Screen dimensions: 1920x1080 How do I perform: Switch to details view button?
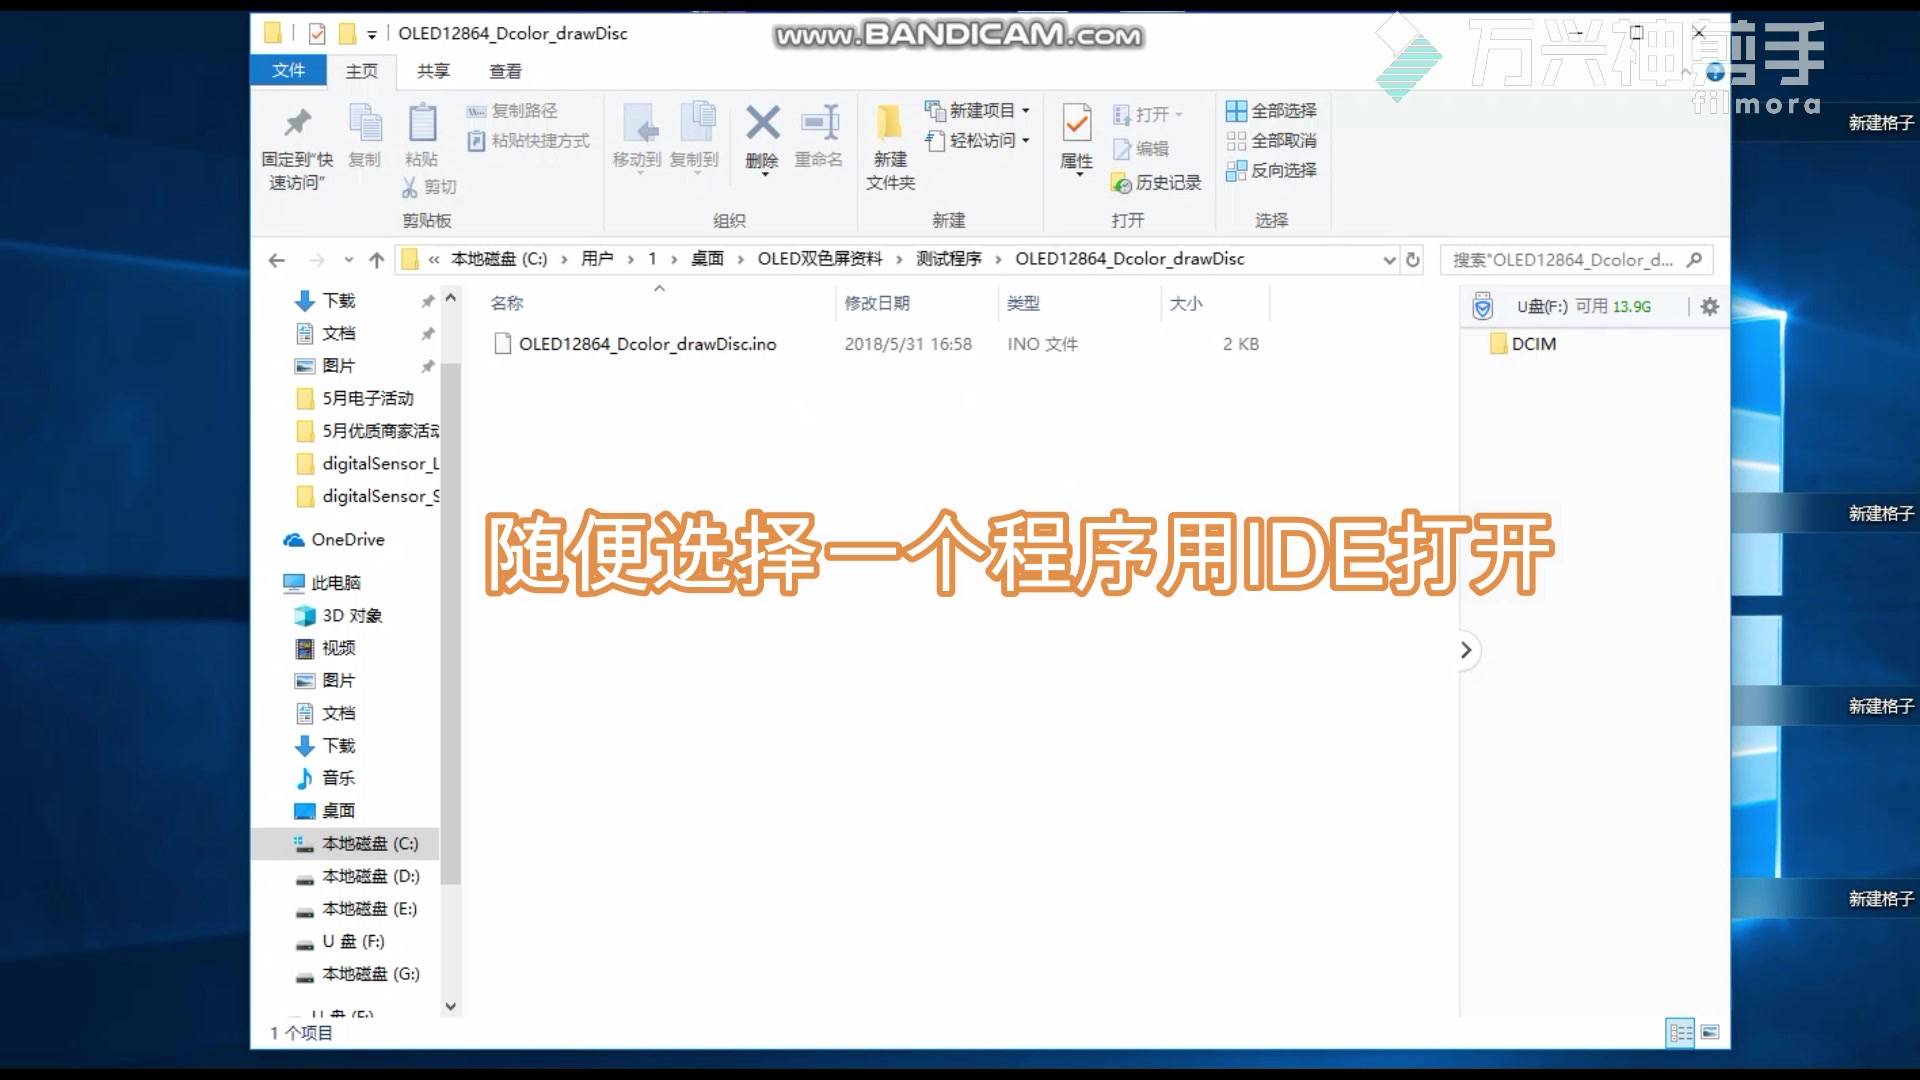click(1680, 1032)
